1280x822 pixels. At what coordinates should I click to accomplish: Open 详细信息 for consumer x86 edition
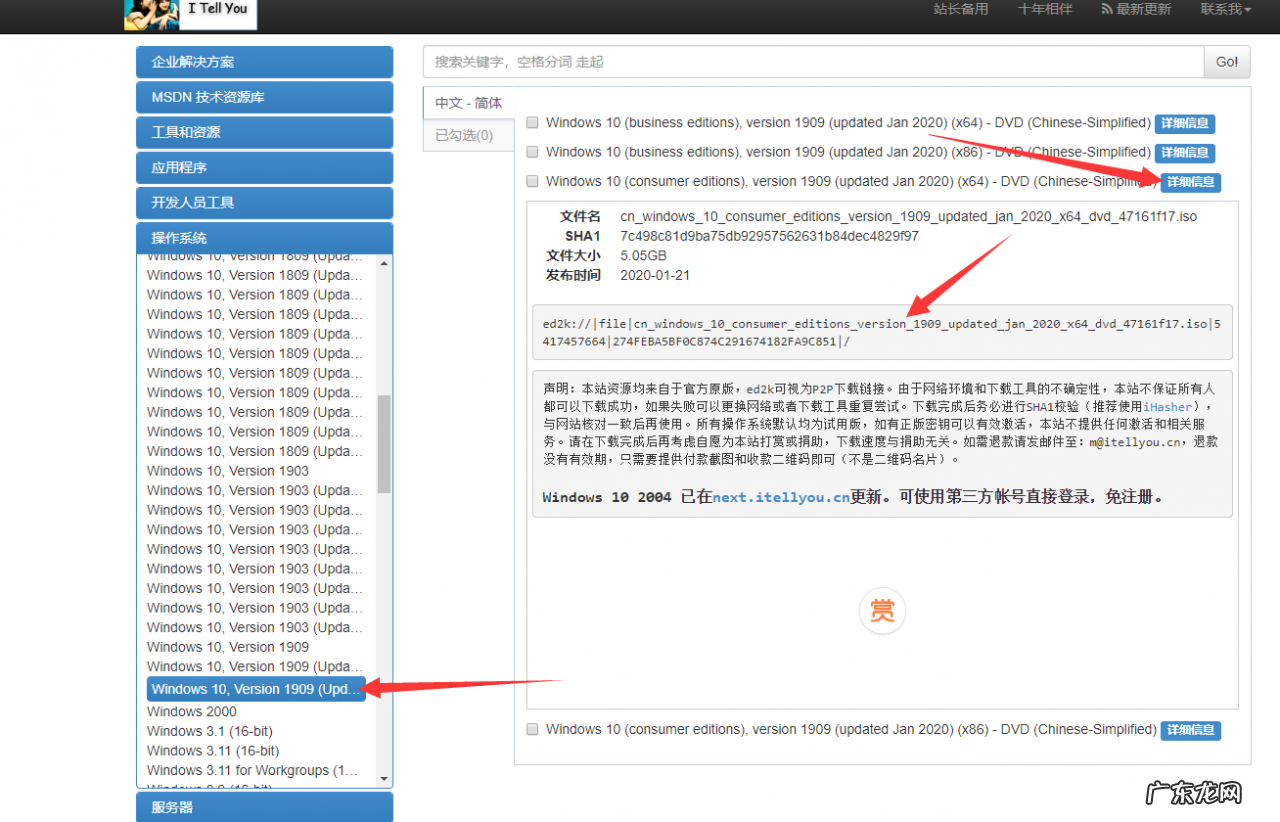pyautogui.click(x=1190, y=730)
